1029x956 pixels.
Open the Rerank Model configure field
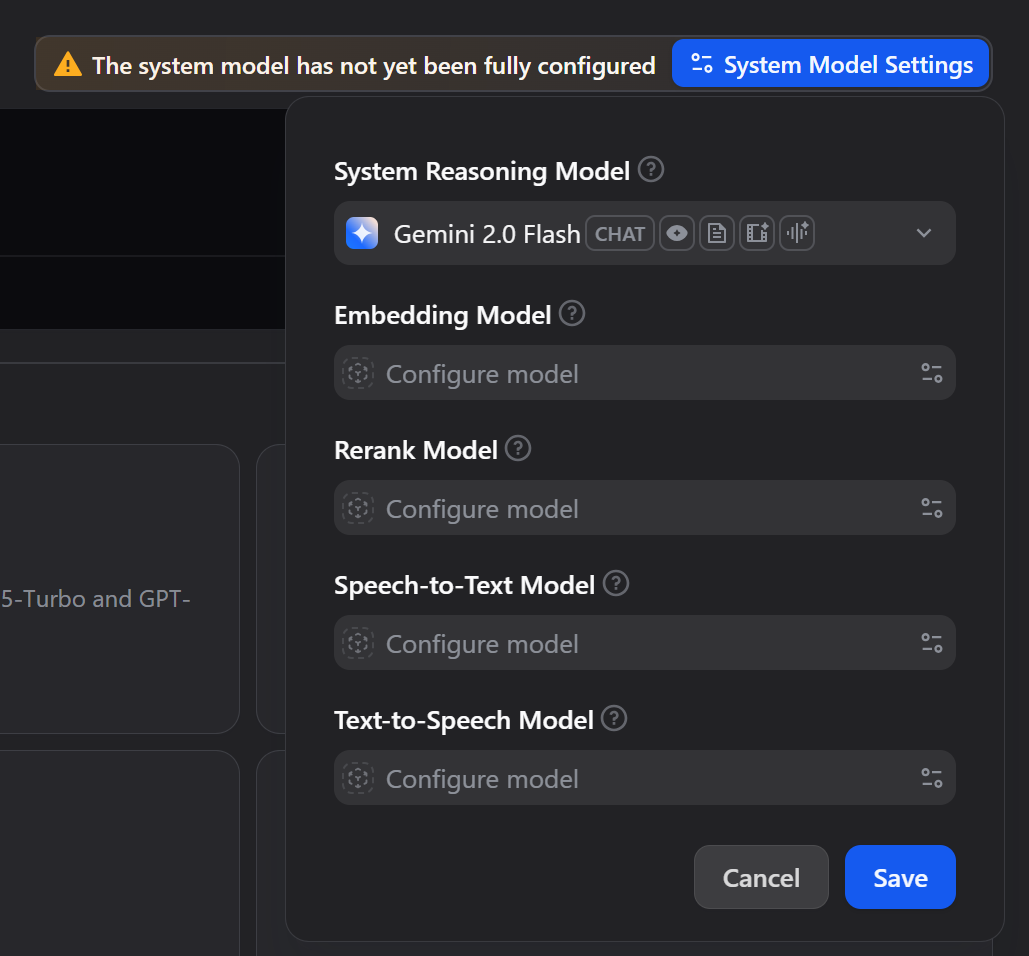[x=644, y=508]
